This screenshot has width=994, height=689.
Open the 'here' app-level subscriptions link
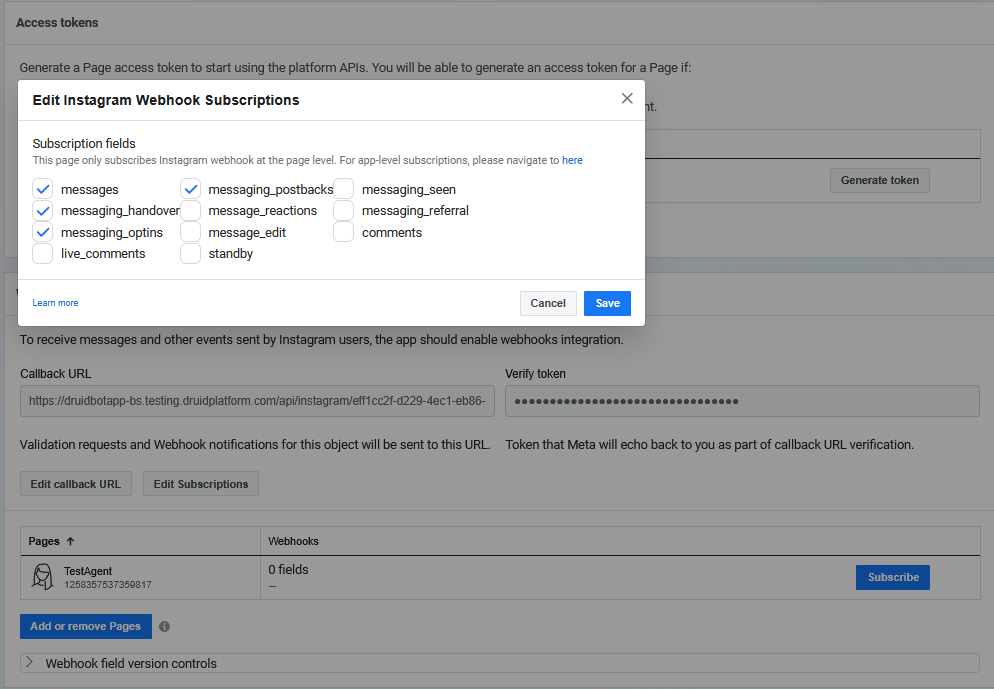click(x=572, y=160)
